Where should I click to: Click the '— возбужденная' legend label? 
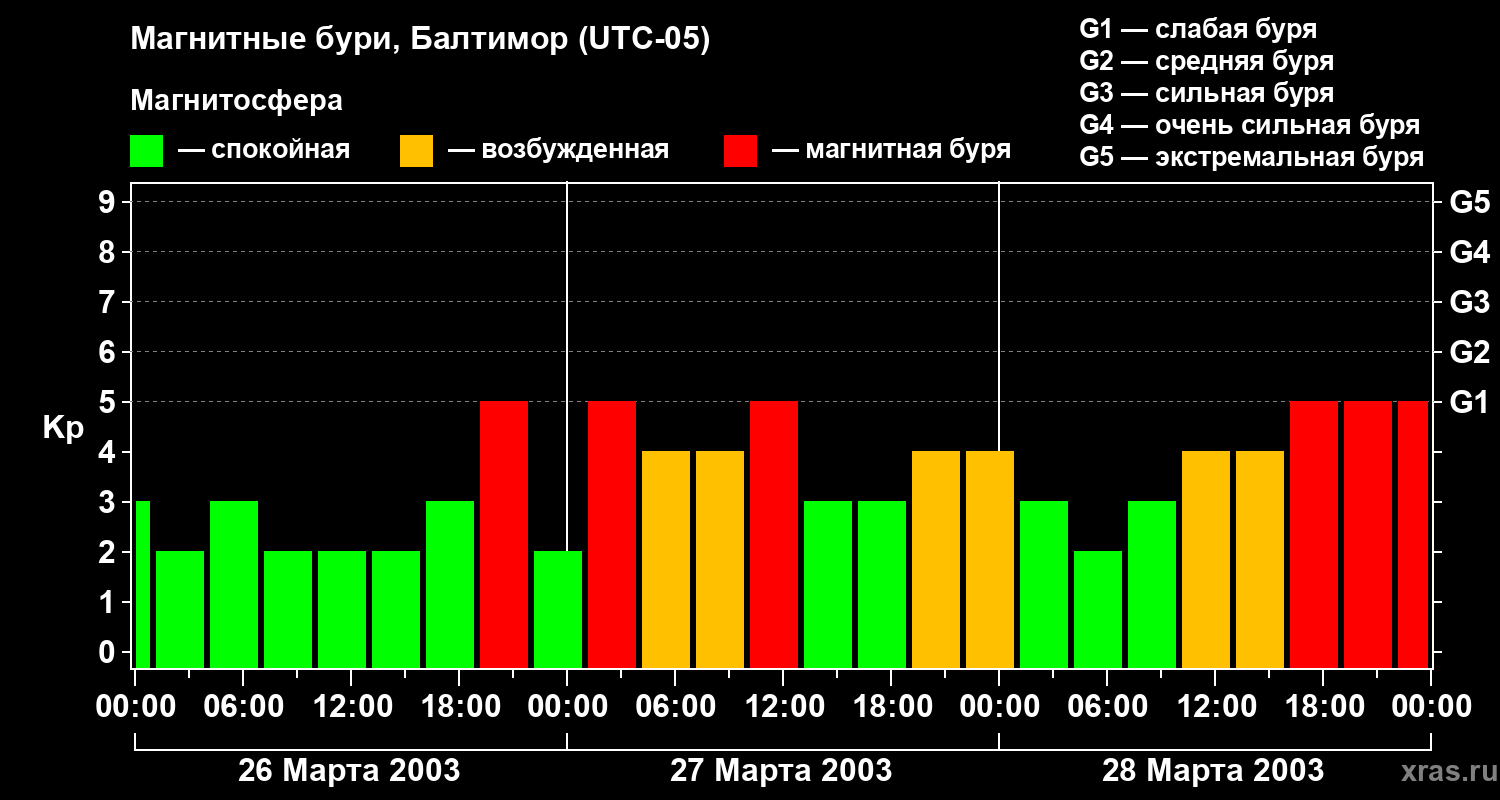[558, 150]
